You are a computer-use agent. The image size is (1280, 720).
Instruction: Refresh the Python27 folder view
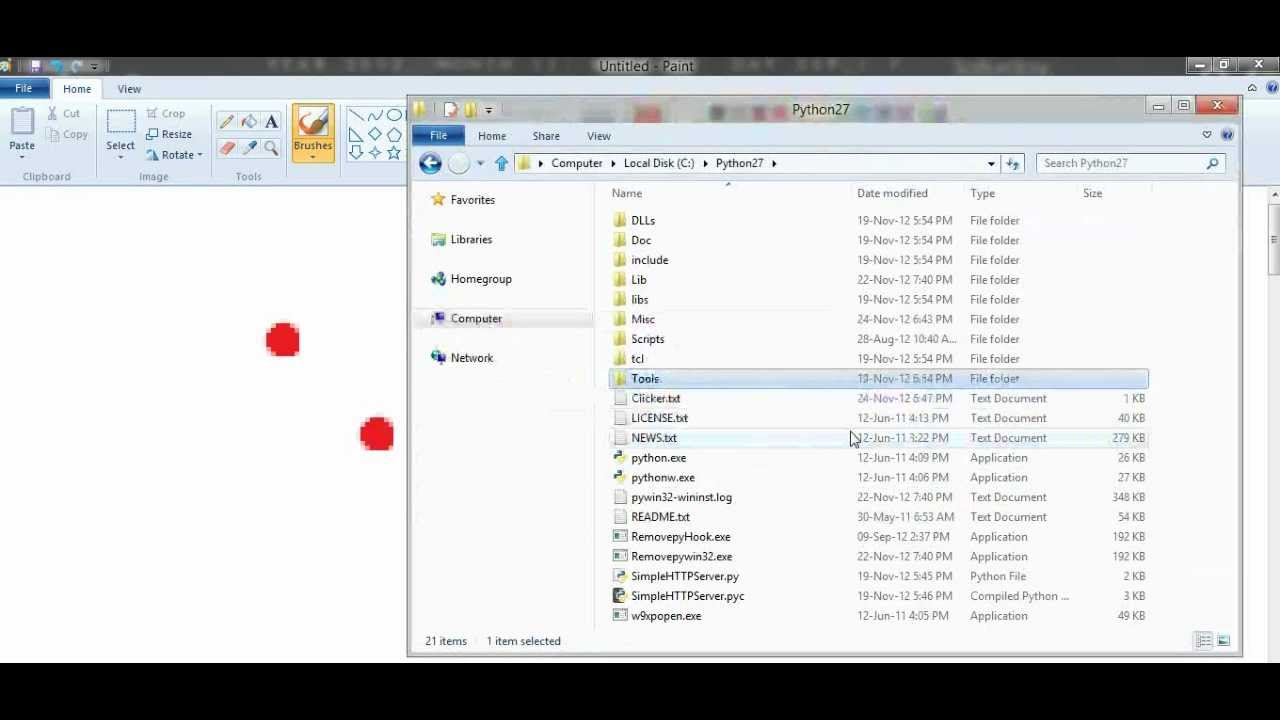click(x=1013, y=163)
